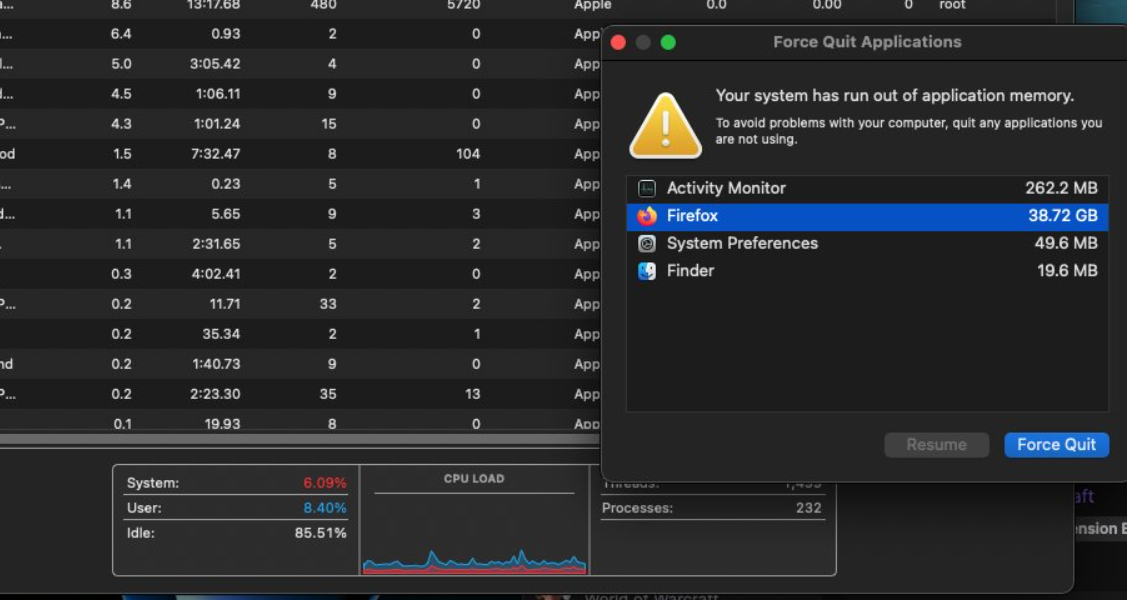Select the Finder face icon

click(x=647, y=271)
